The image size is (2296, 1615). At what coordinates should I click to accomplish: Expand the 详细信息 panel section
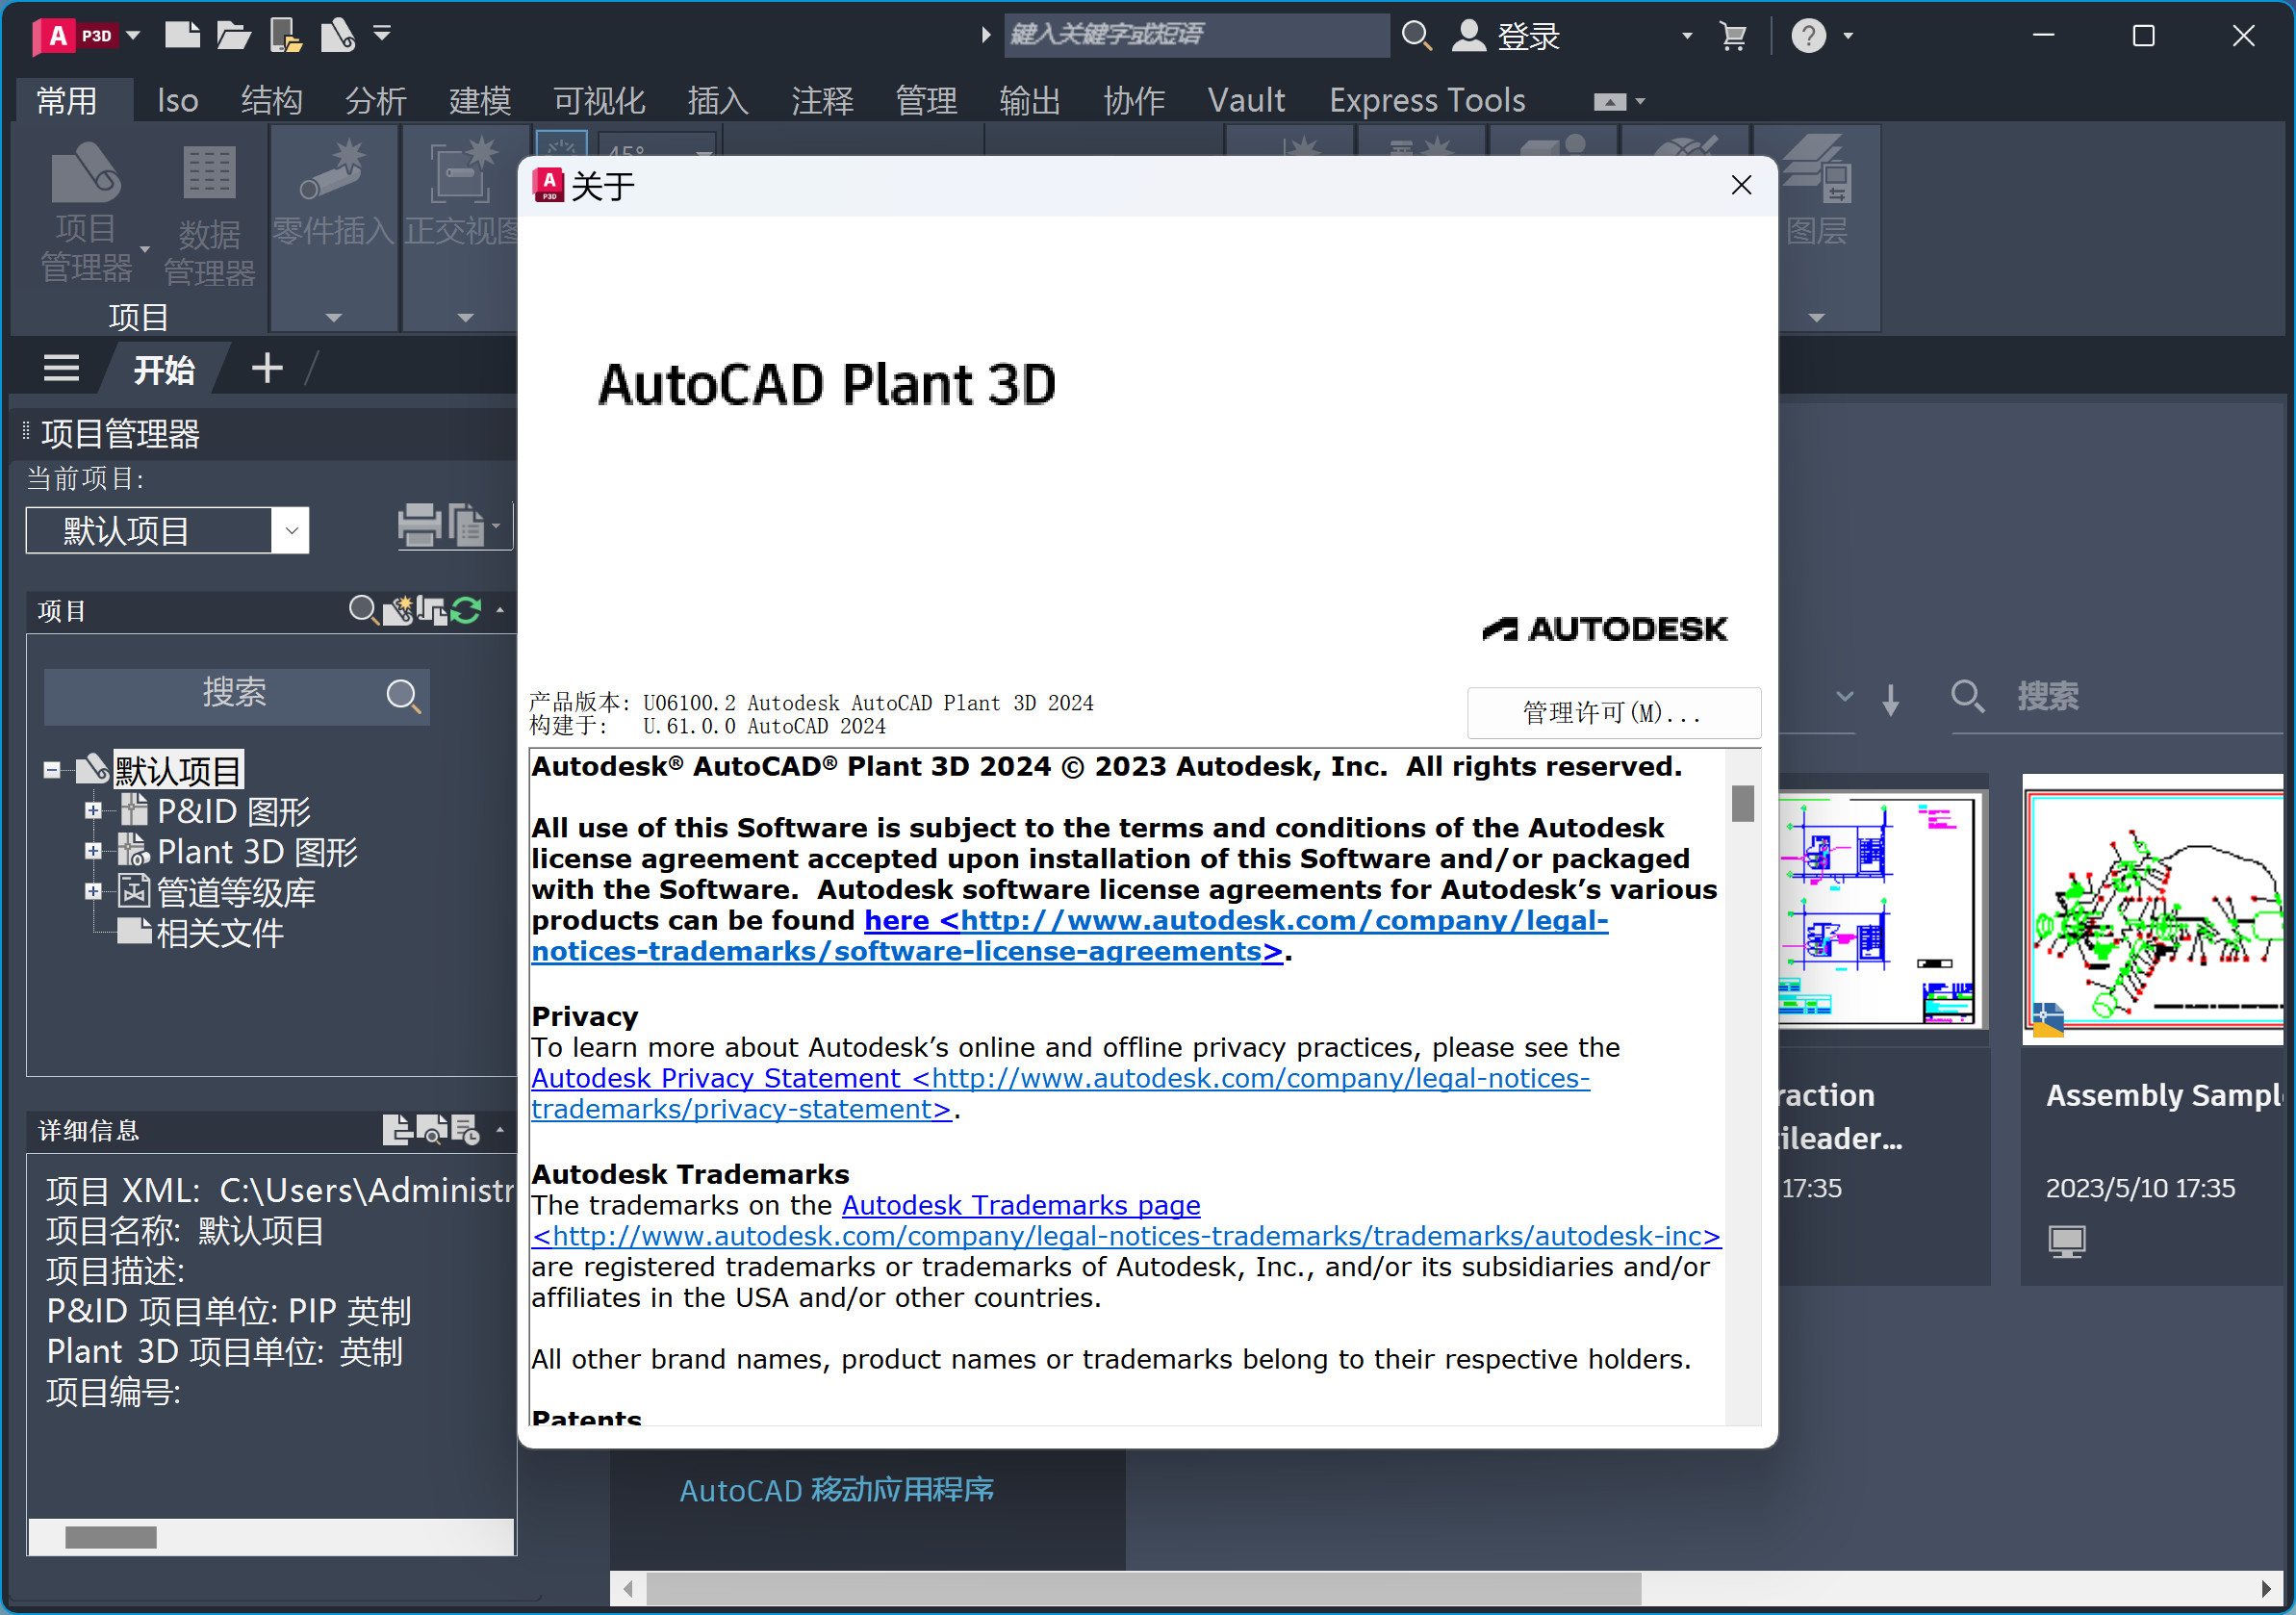click(x=495, y=1127)
